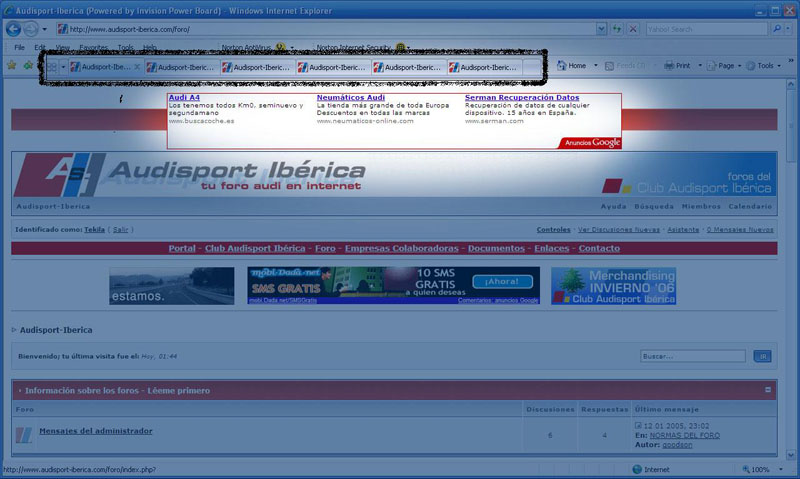Click the browser Forward arrow button
The height and width of the screenshot is (479, 800).
[x=31, y=29]
